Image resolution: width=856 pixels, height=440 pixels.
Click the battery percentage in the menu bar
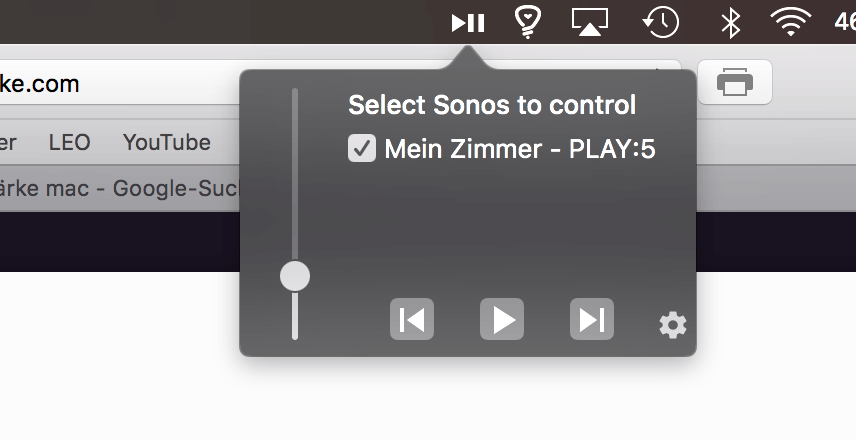[x=845, y=22]
